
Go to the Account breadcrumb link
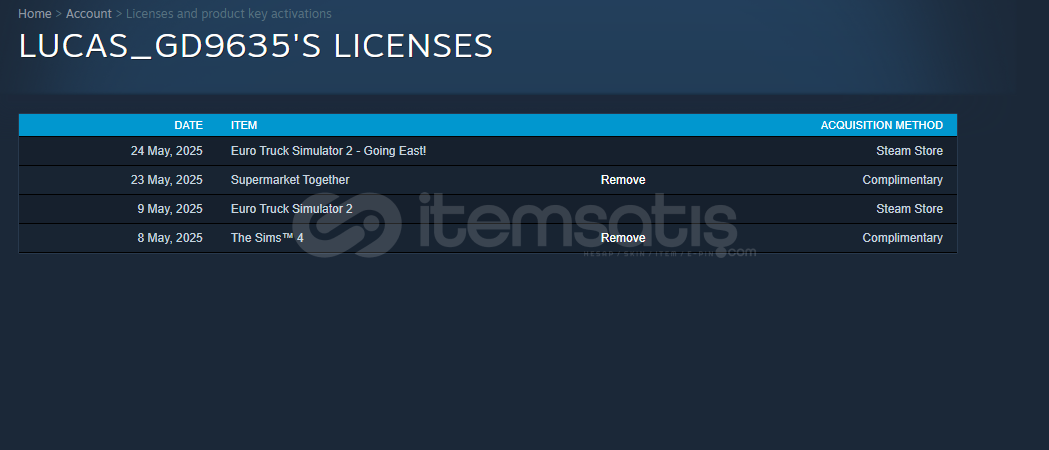pyautogui.click(x=89, y=13)
